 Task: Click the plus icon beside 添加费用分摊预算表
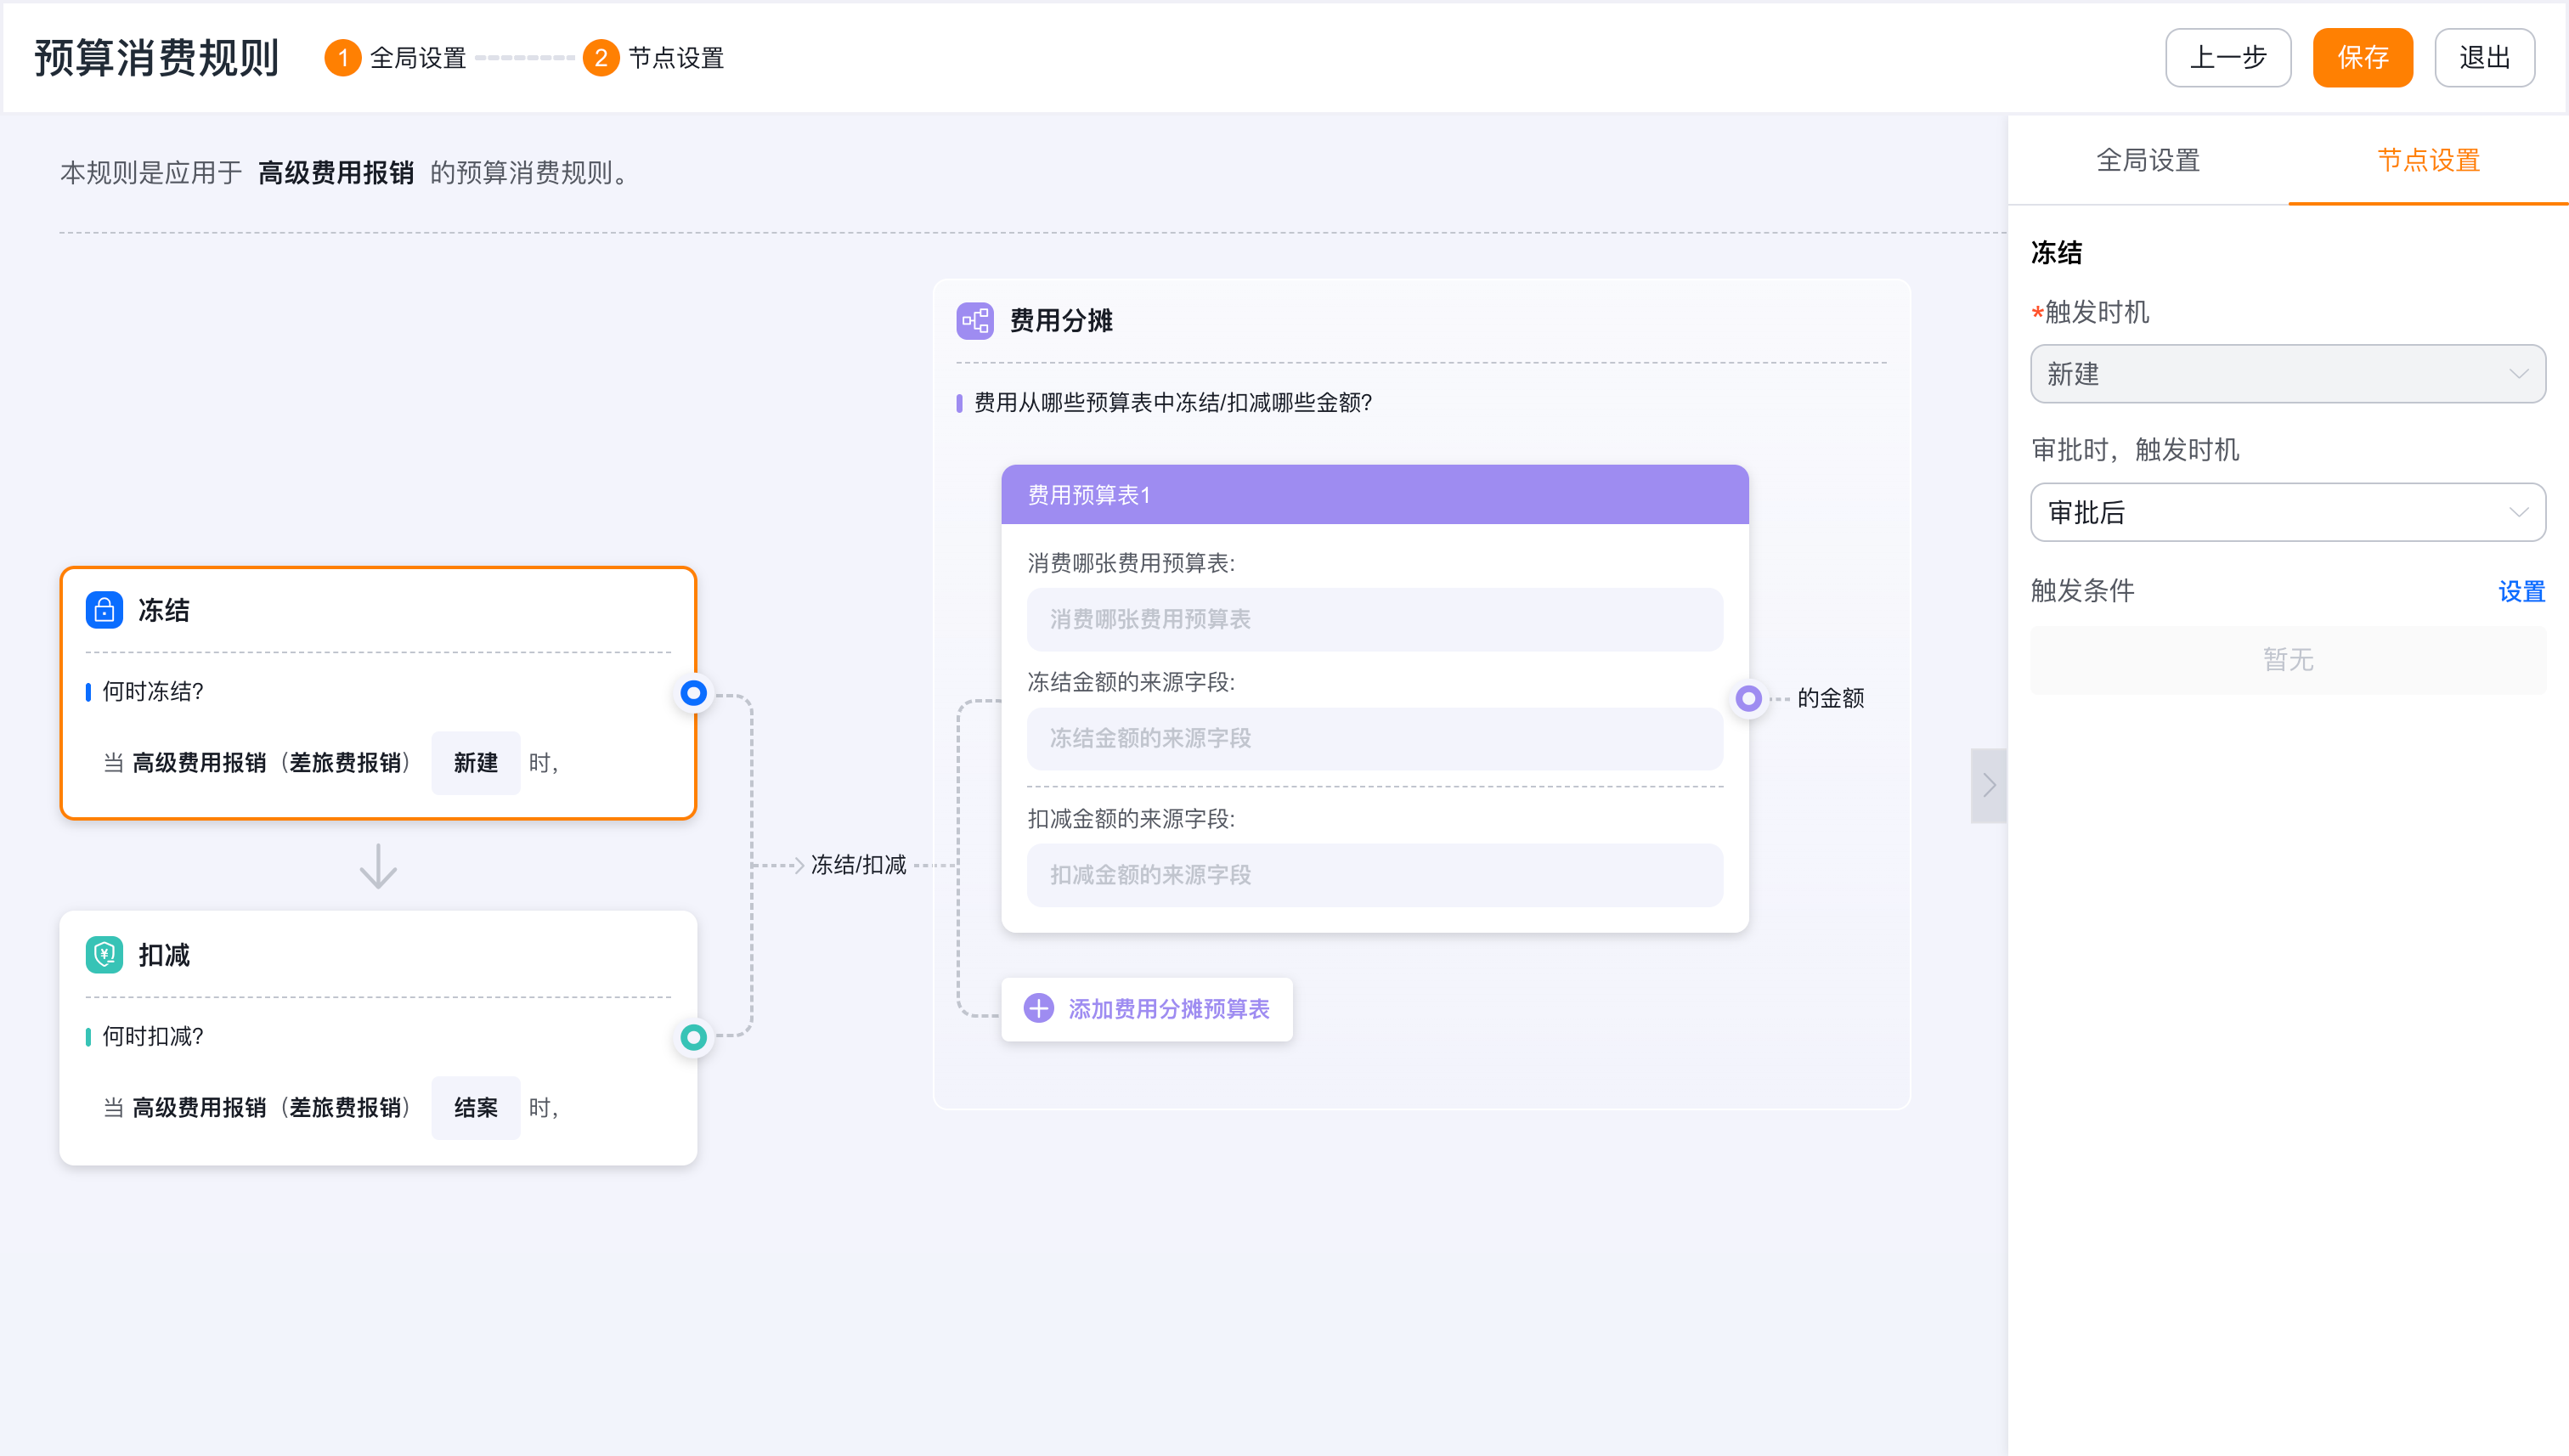pyautogui.click(x=1039, y=1008)
